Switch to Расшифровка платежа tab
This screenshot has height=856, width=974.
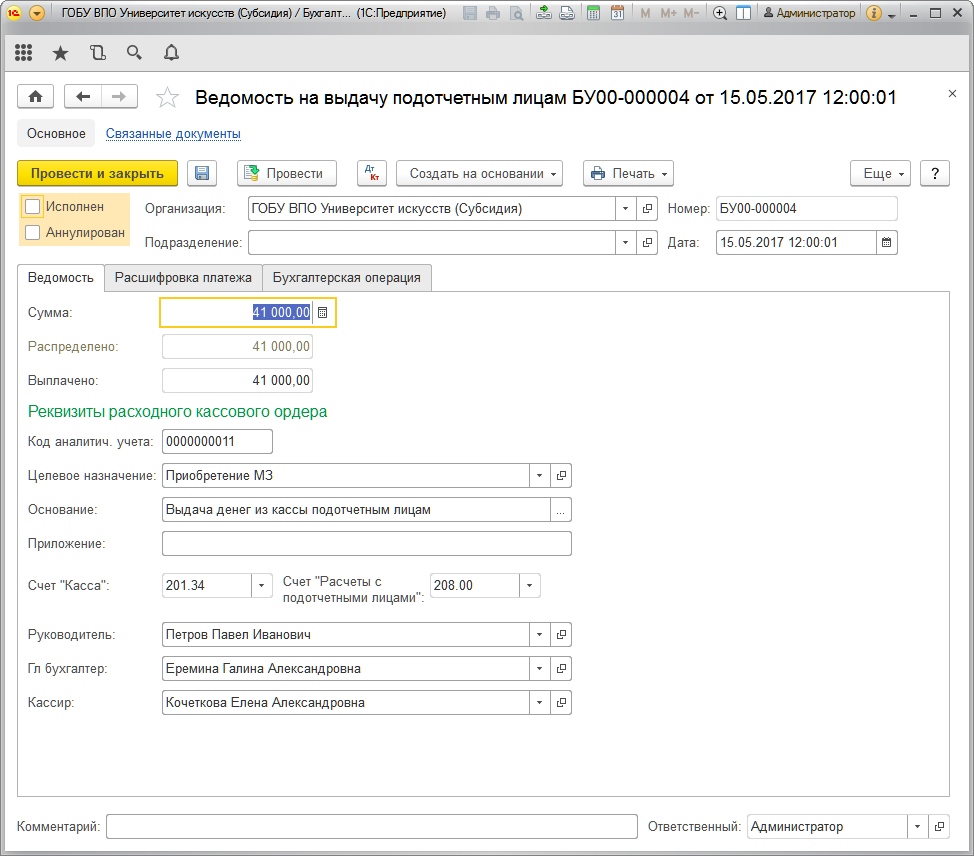tap(183, 278)
